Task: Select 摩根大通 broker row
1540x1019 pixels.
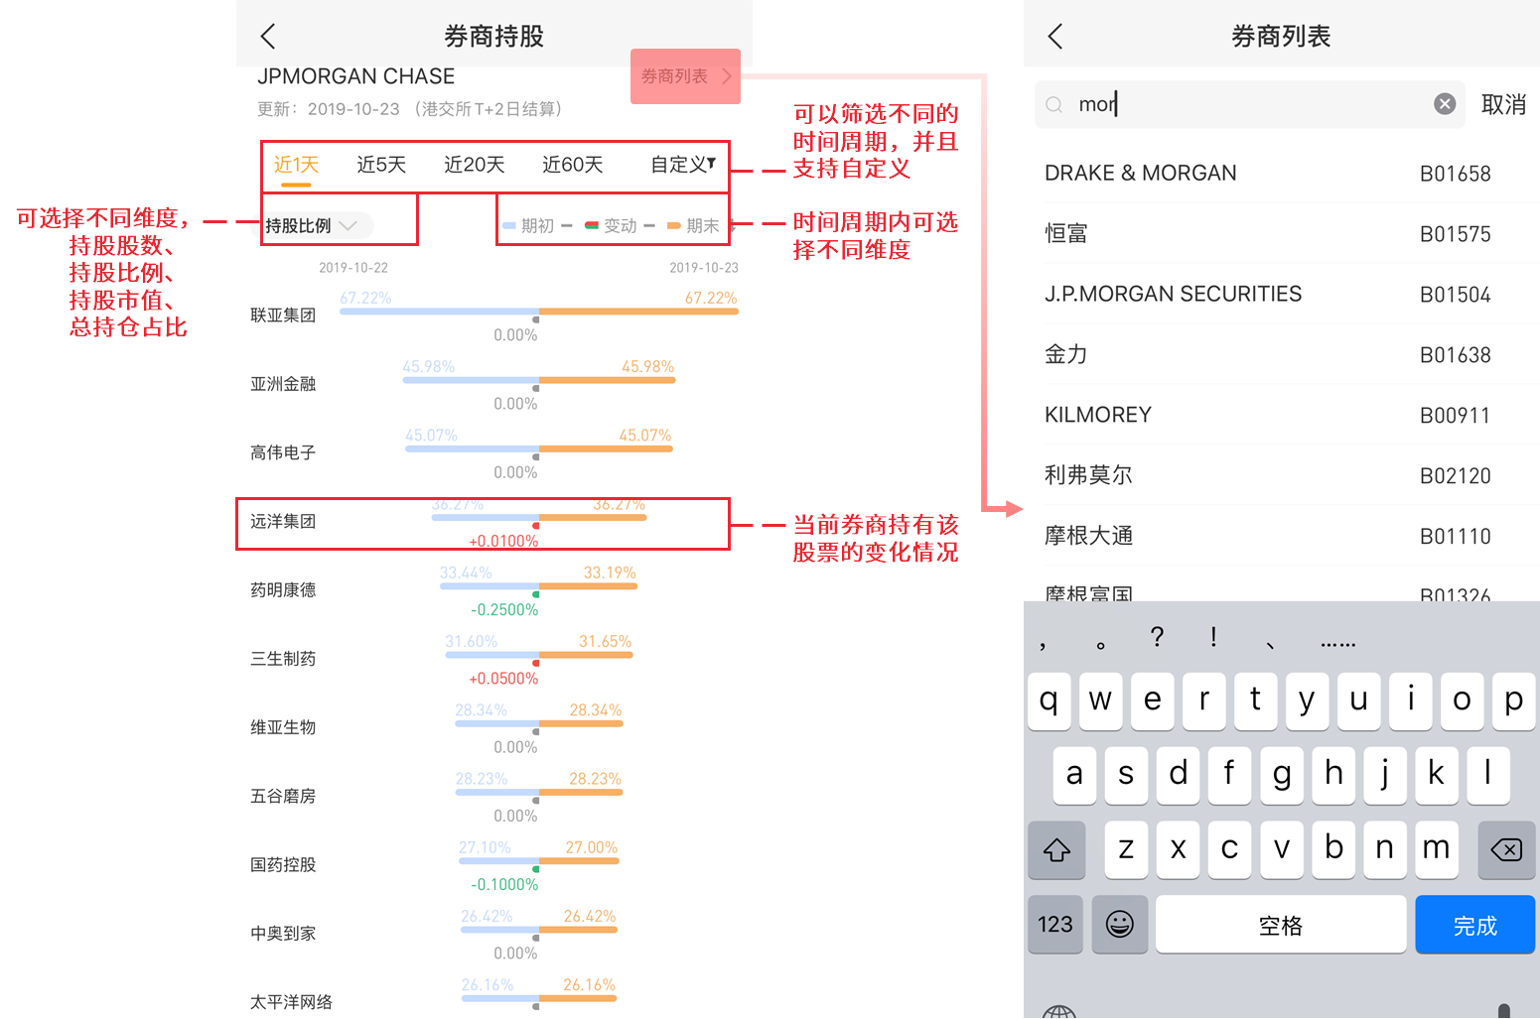Action: point(1281,536)
